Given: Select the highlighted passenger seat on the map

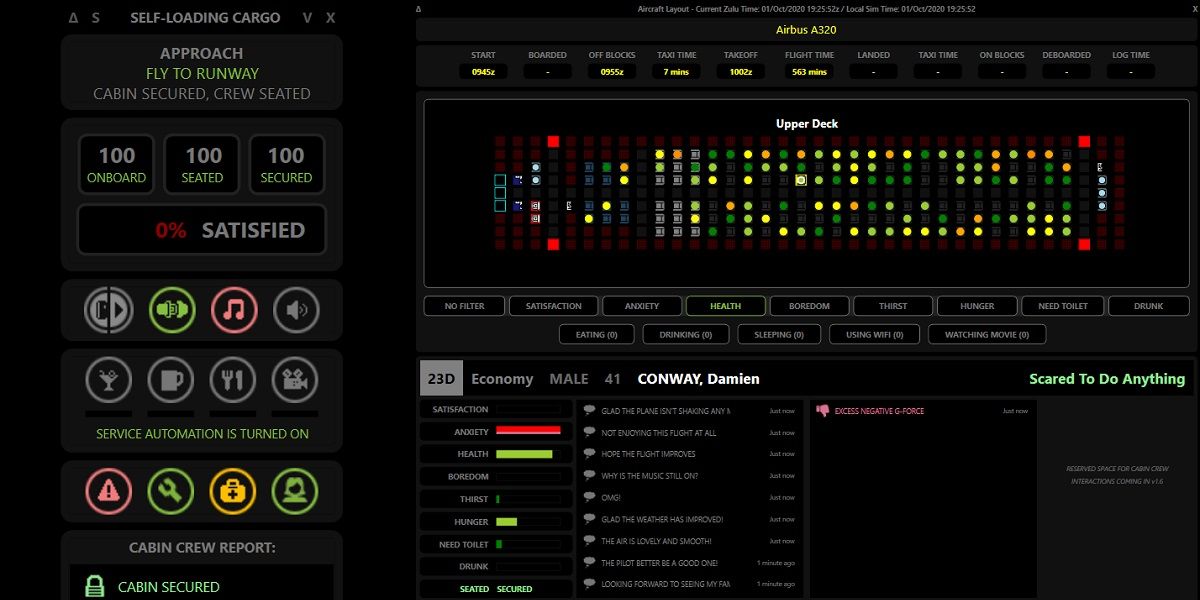Looking at the screenshot, I should click(x=801, y=180).
